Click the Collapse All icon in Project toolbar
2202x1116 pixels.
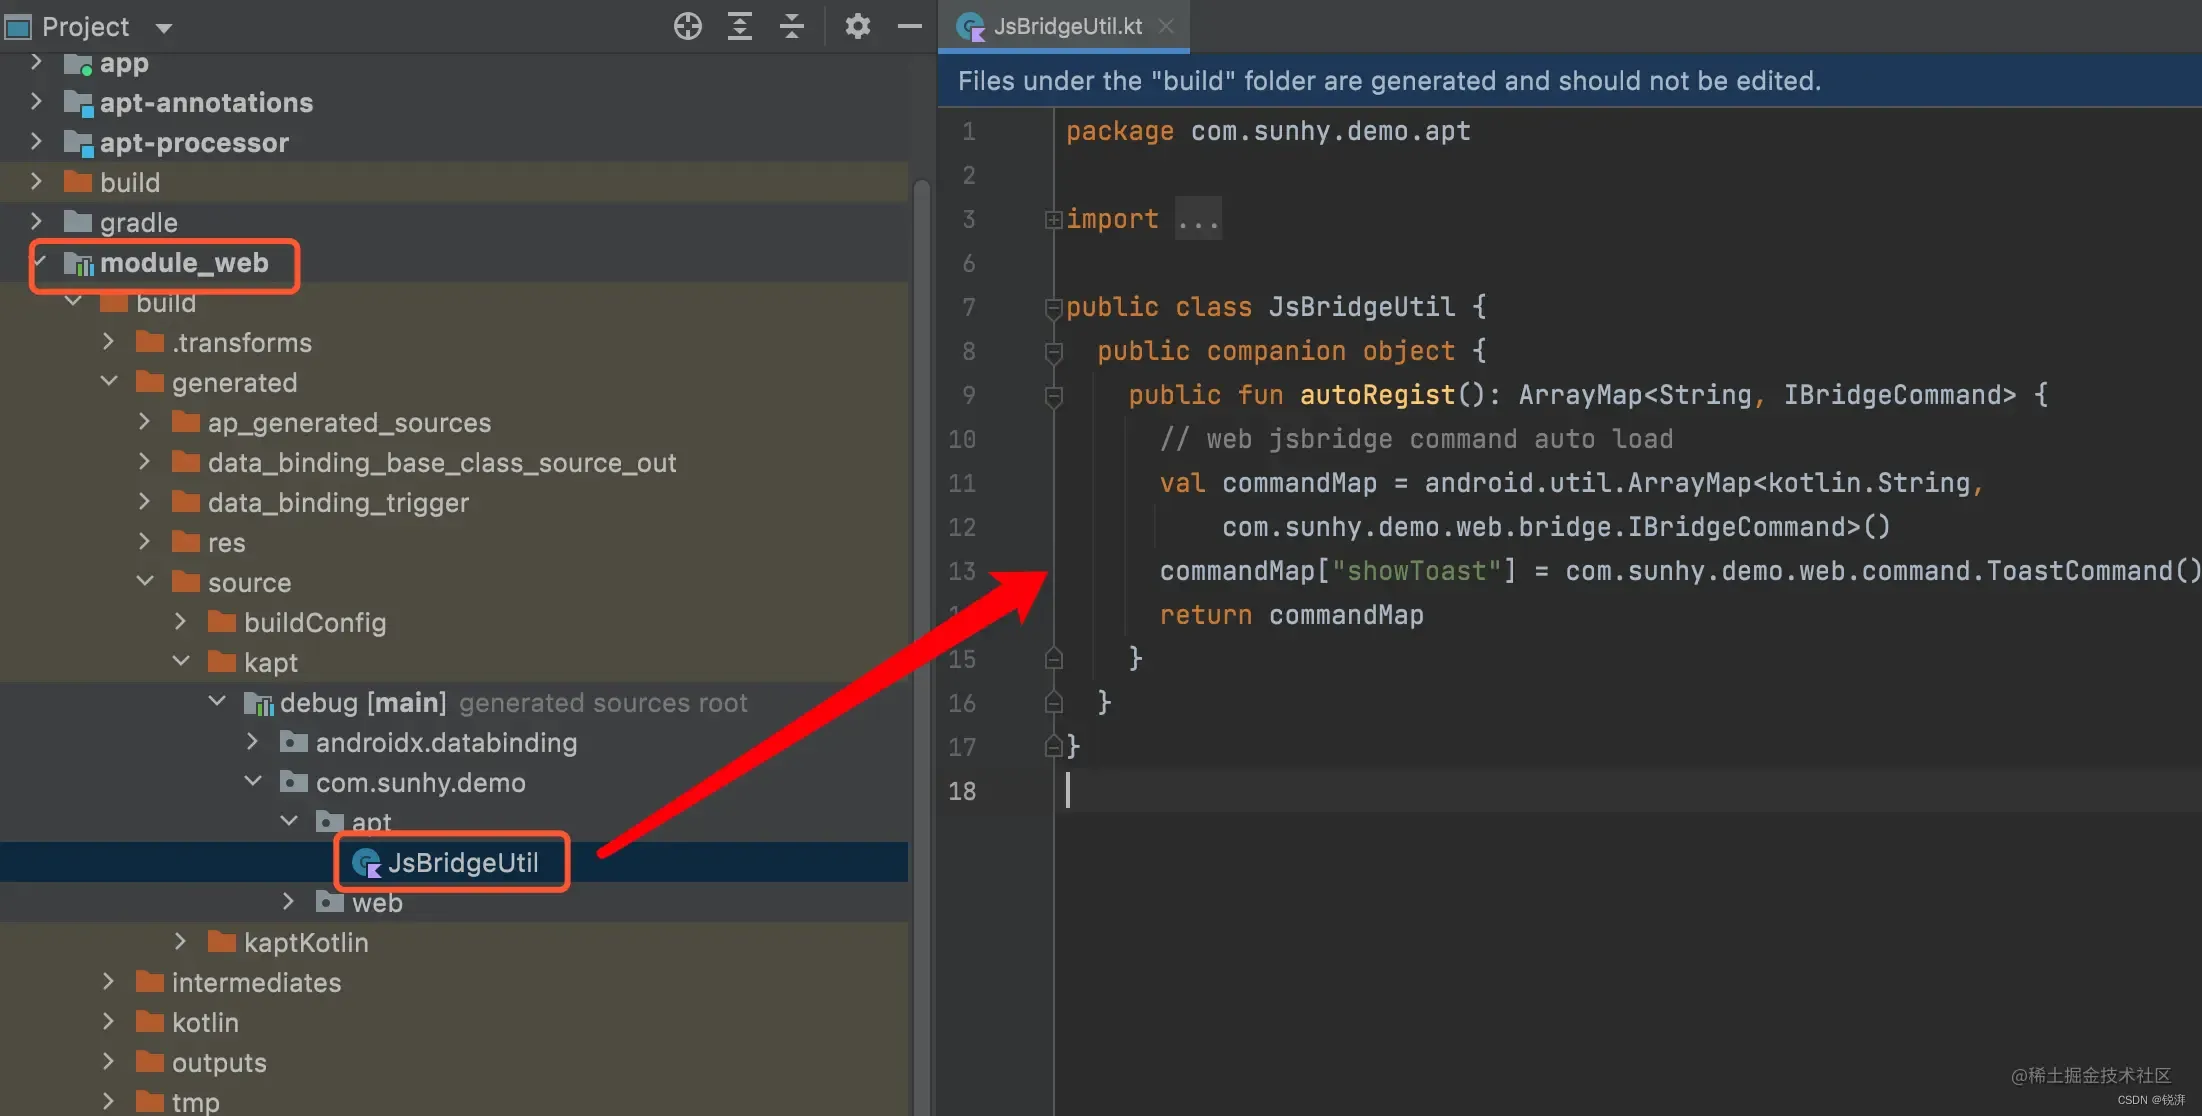pos(791,27)
